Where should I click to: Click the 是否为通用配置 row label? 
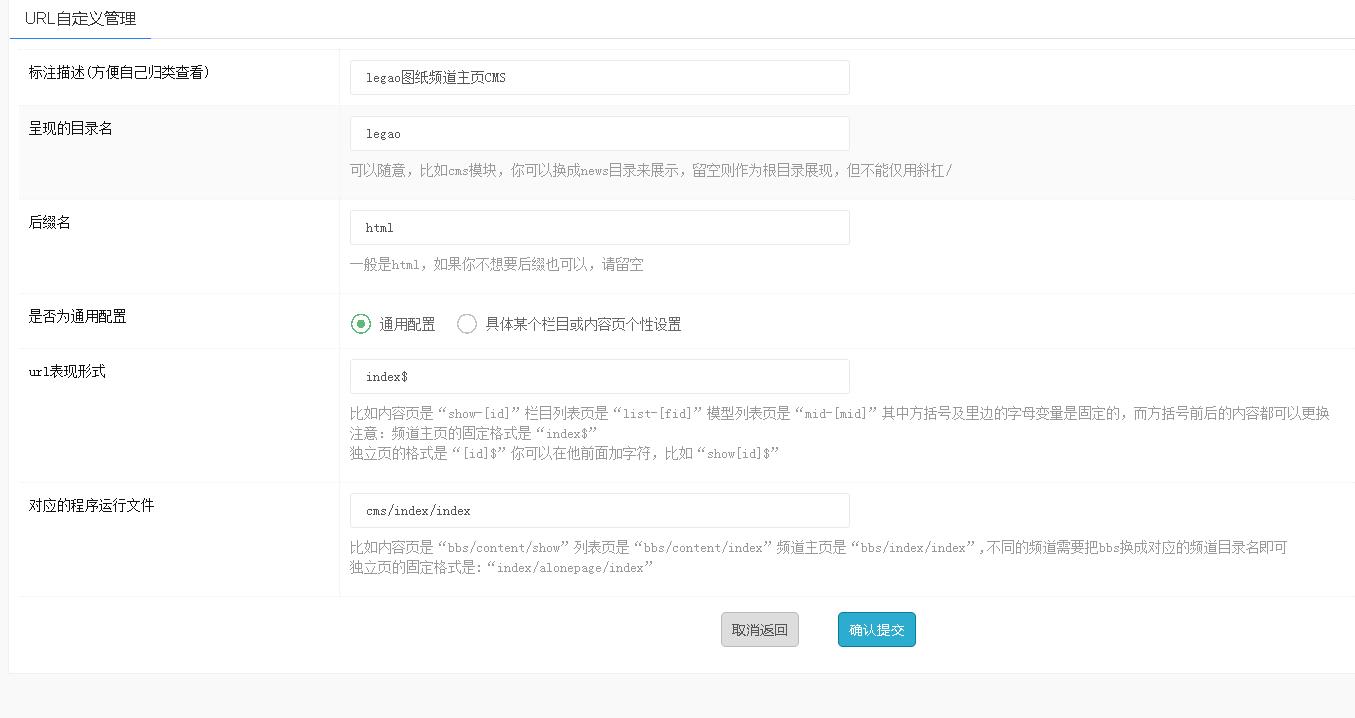[x=77, y=317]
